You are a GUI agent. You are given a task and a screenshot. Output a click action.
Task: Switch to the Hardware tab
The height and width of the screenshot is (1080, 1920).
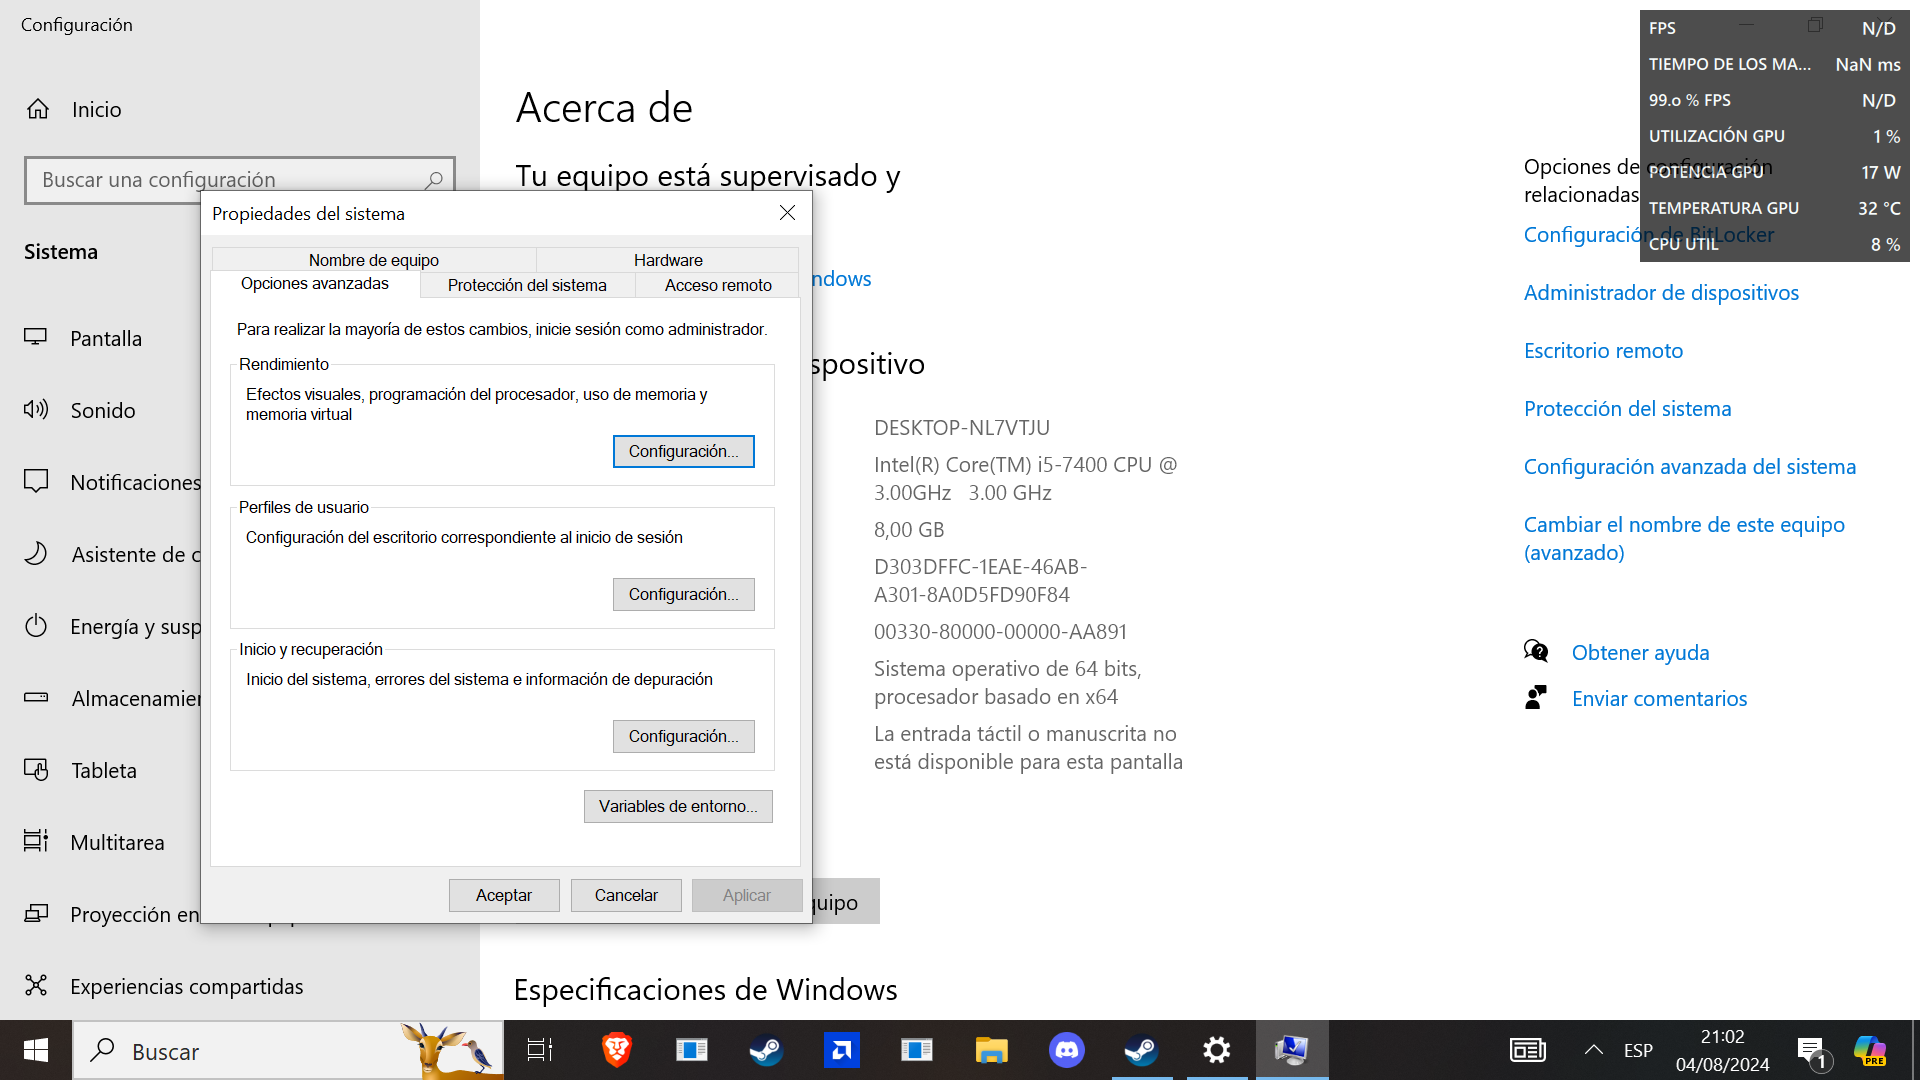click(x=667, y=260)
